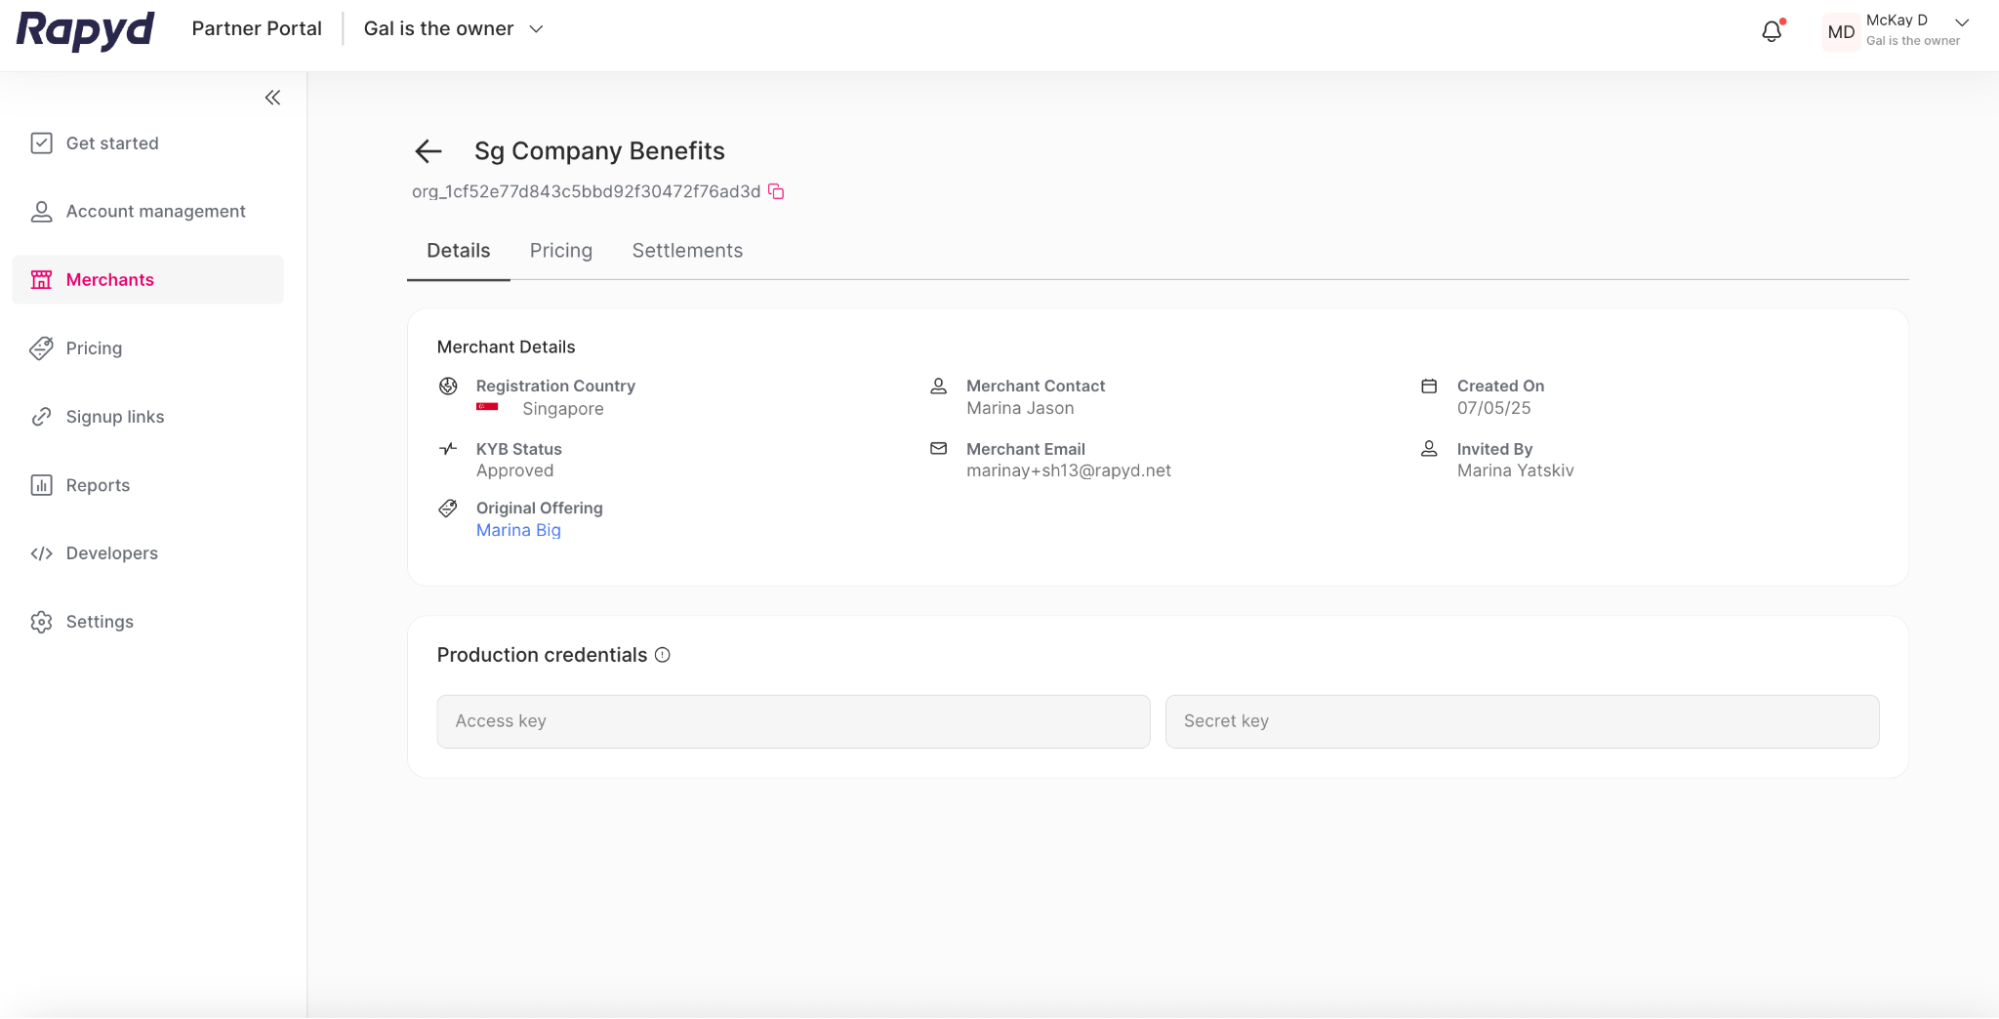Click the KYB Status pulse icon
The height and width of the screenshot is (1019, 1999).
(448, 449)
